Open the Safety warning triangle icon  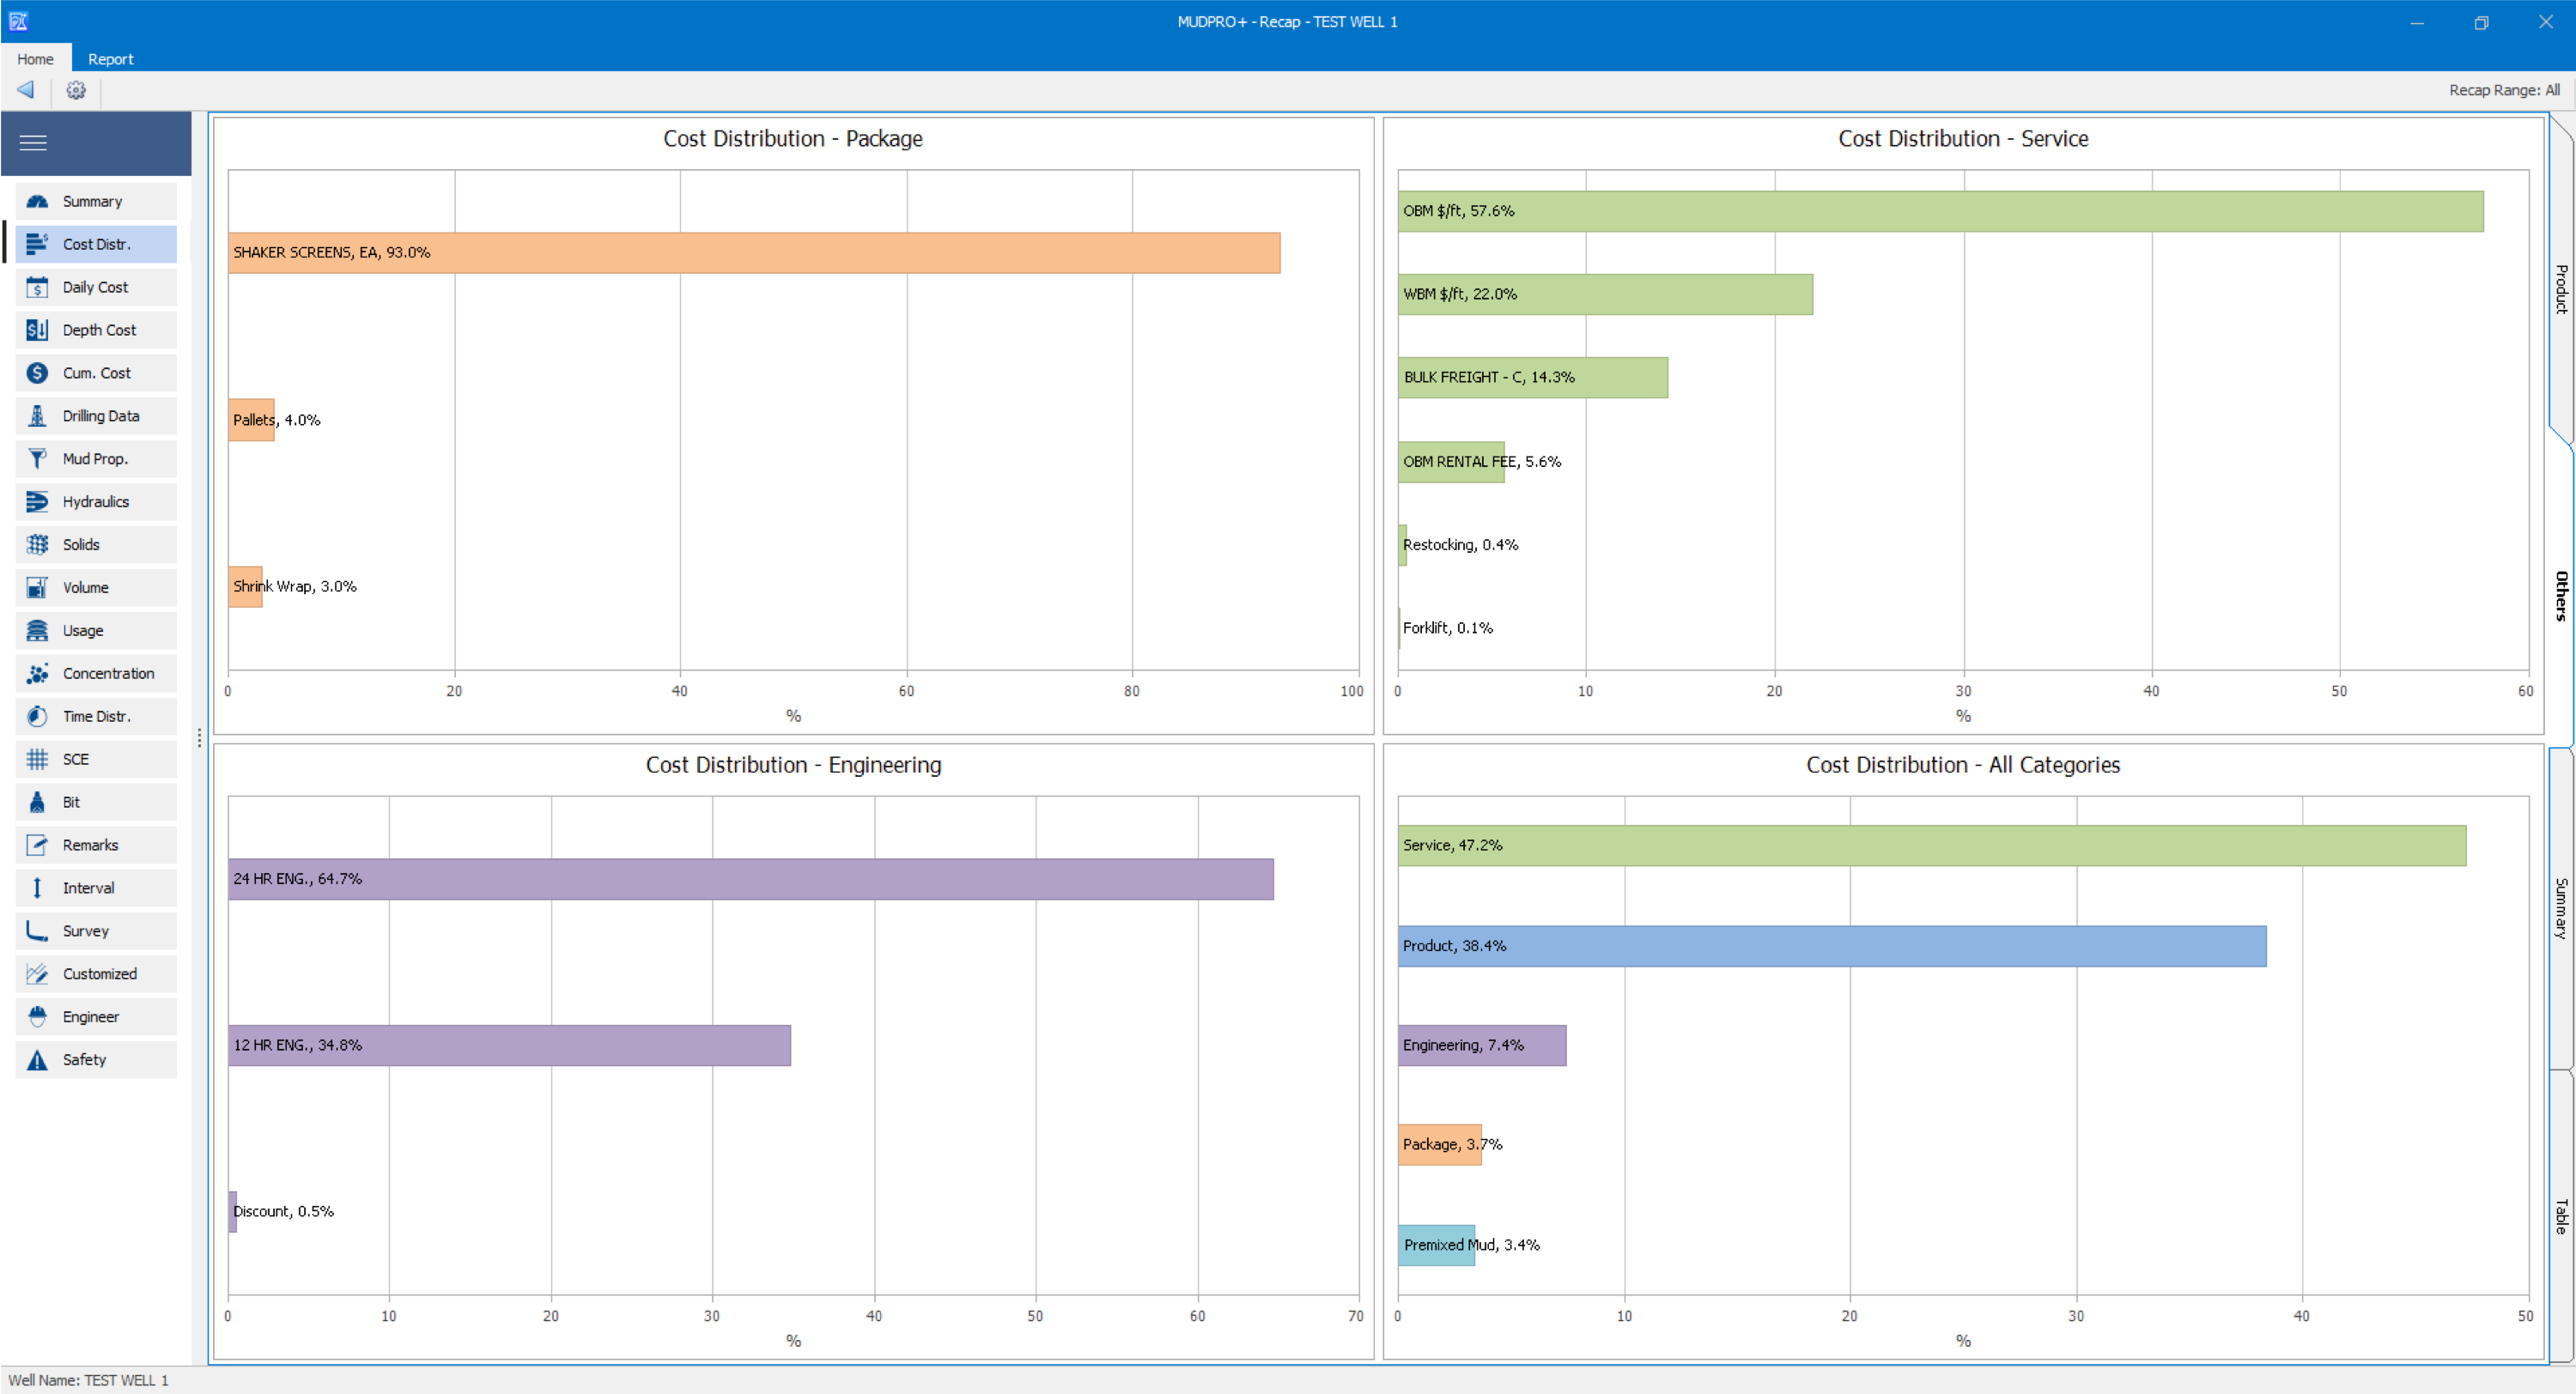click(x=37, y=1060)
